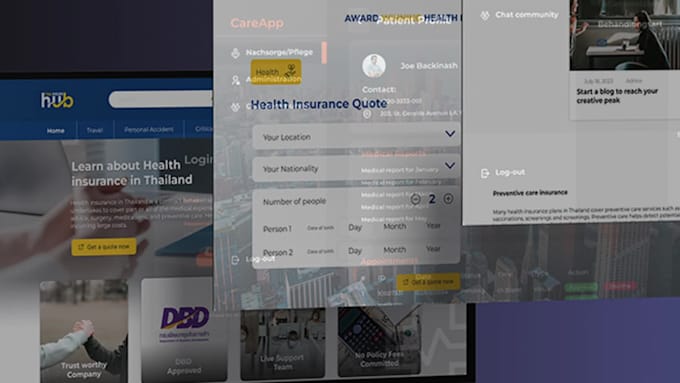
Task: Open the Home tab on the hub site
Action: point(56,131)
